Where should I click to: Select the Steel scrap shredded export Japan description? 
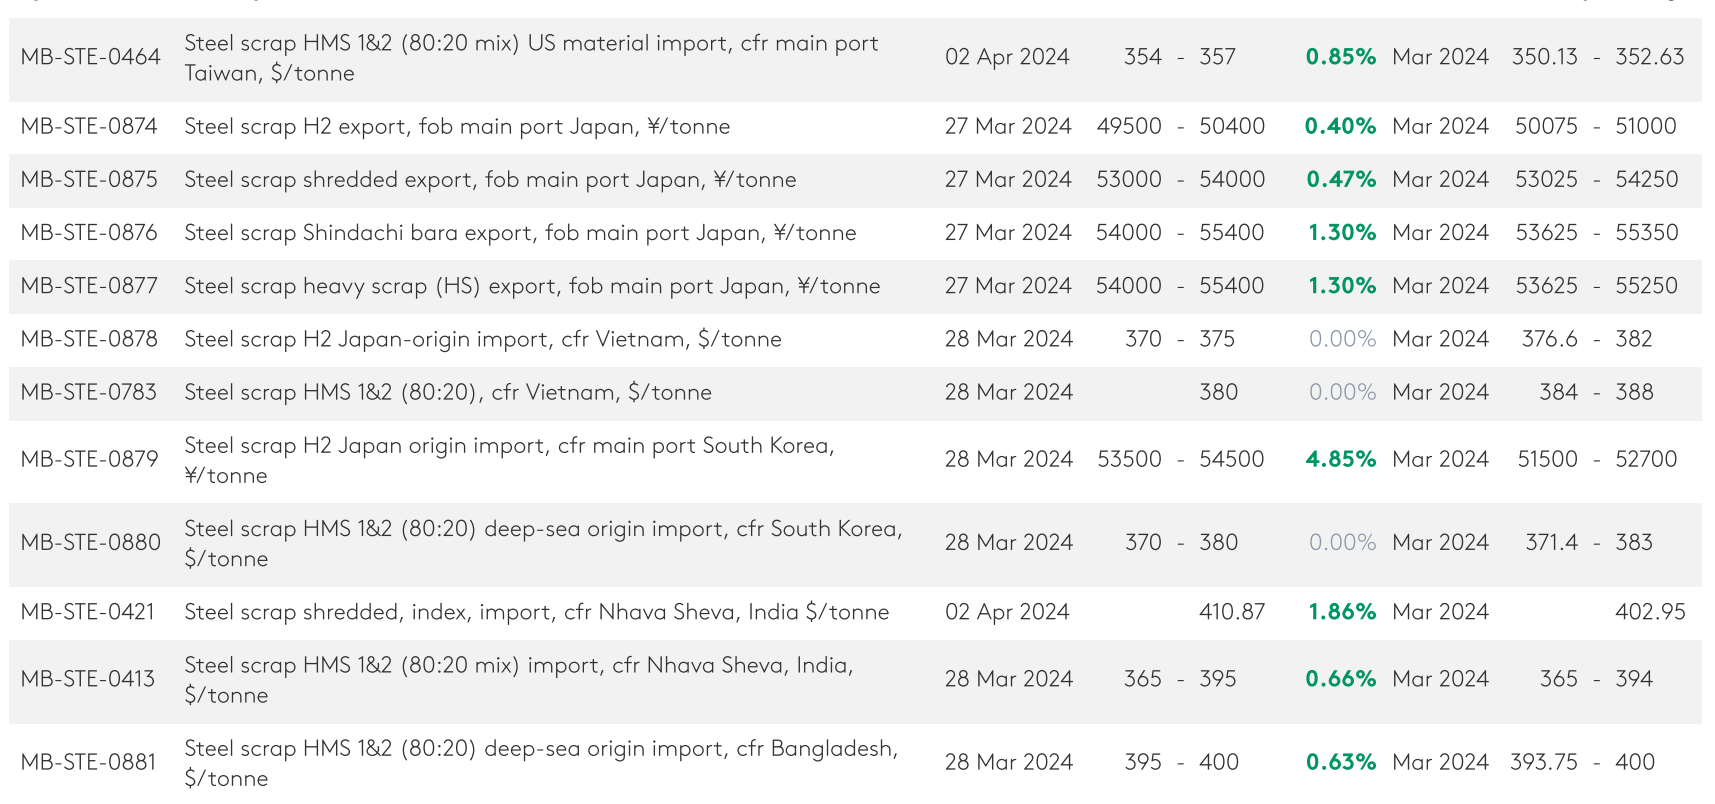pos(490,179)
